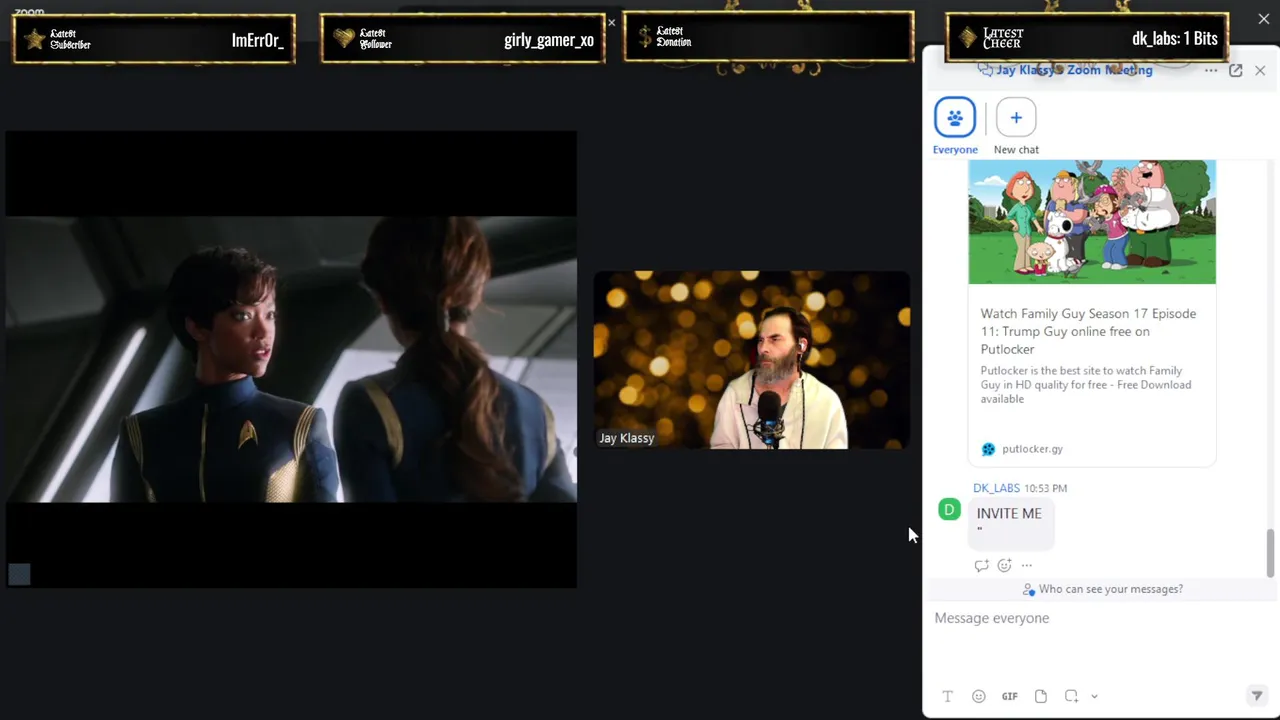Open the putlocker.gy source link
This screenshot has width=1280, height=720.
[x=1032, y=449]
